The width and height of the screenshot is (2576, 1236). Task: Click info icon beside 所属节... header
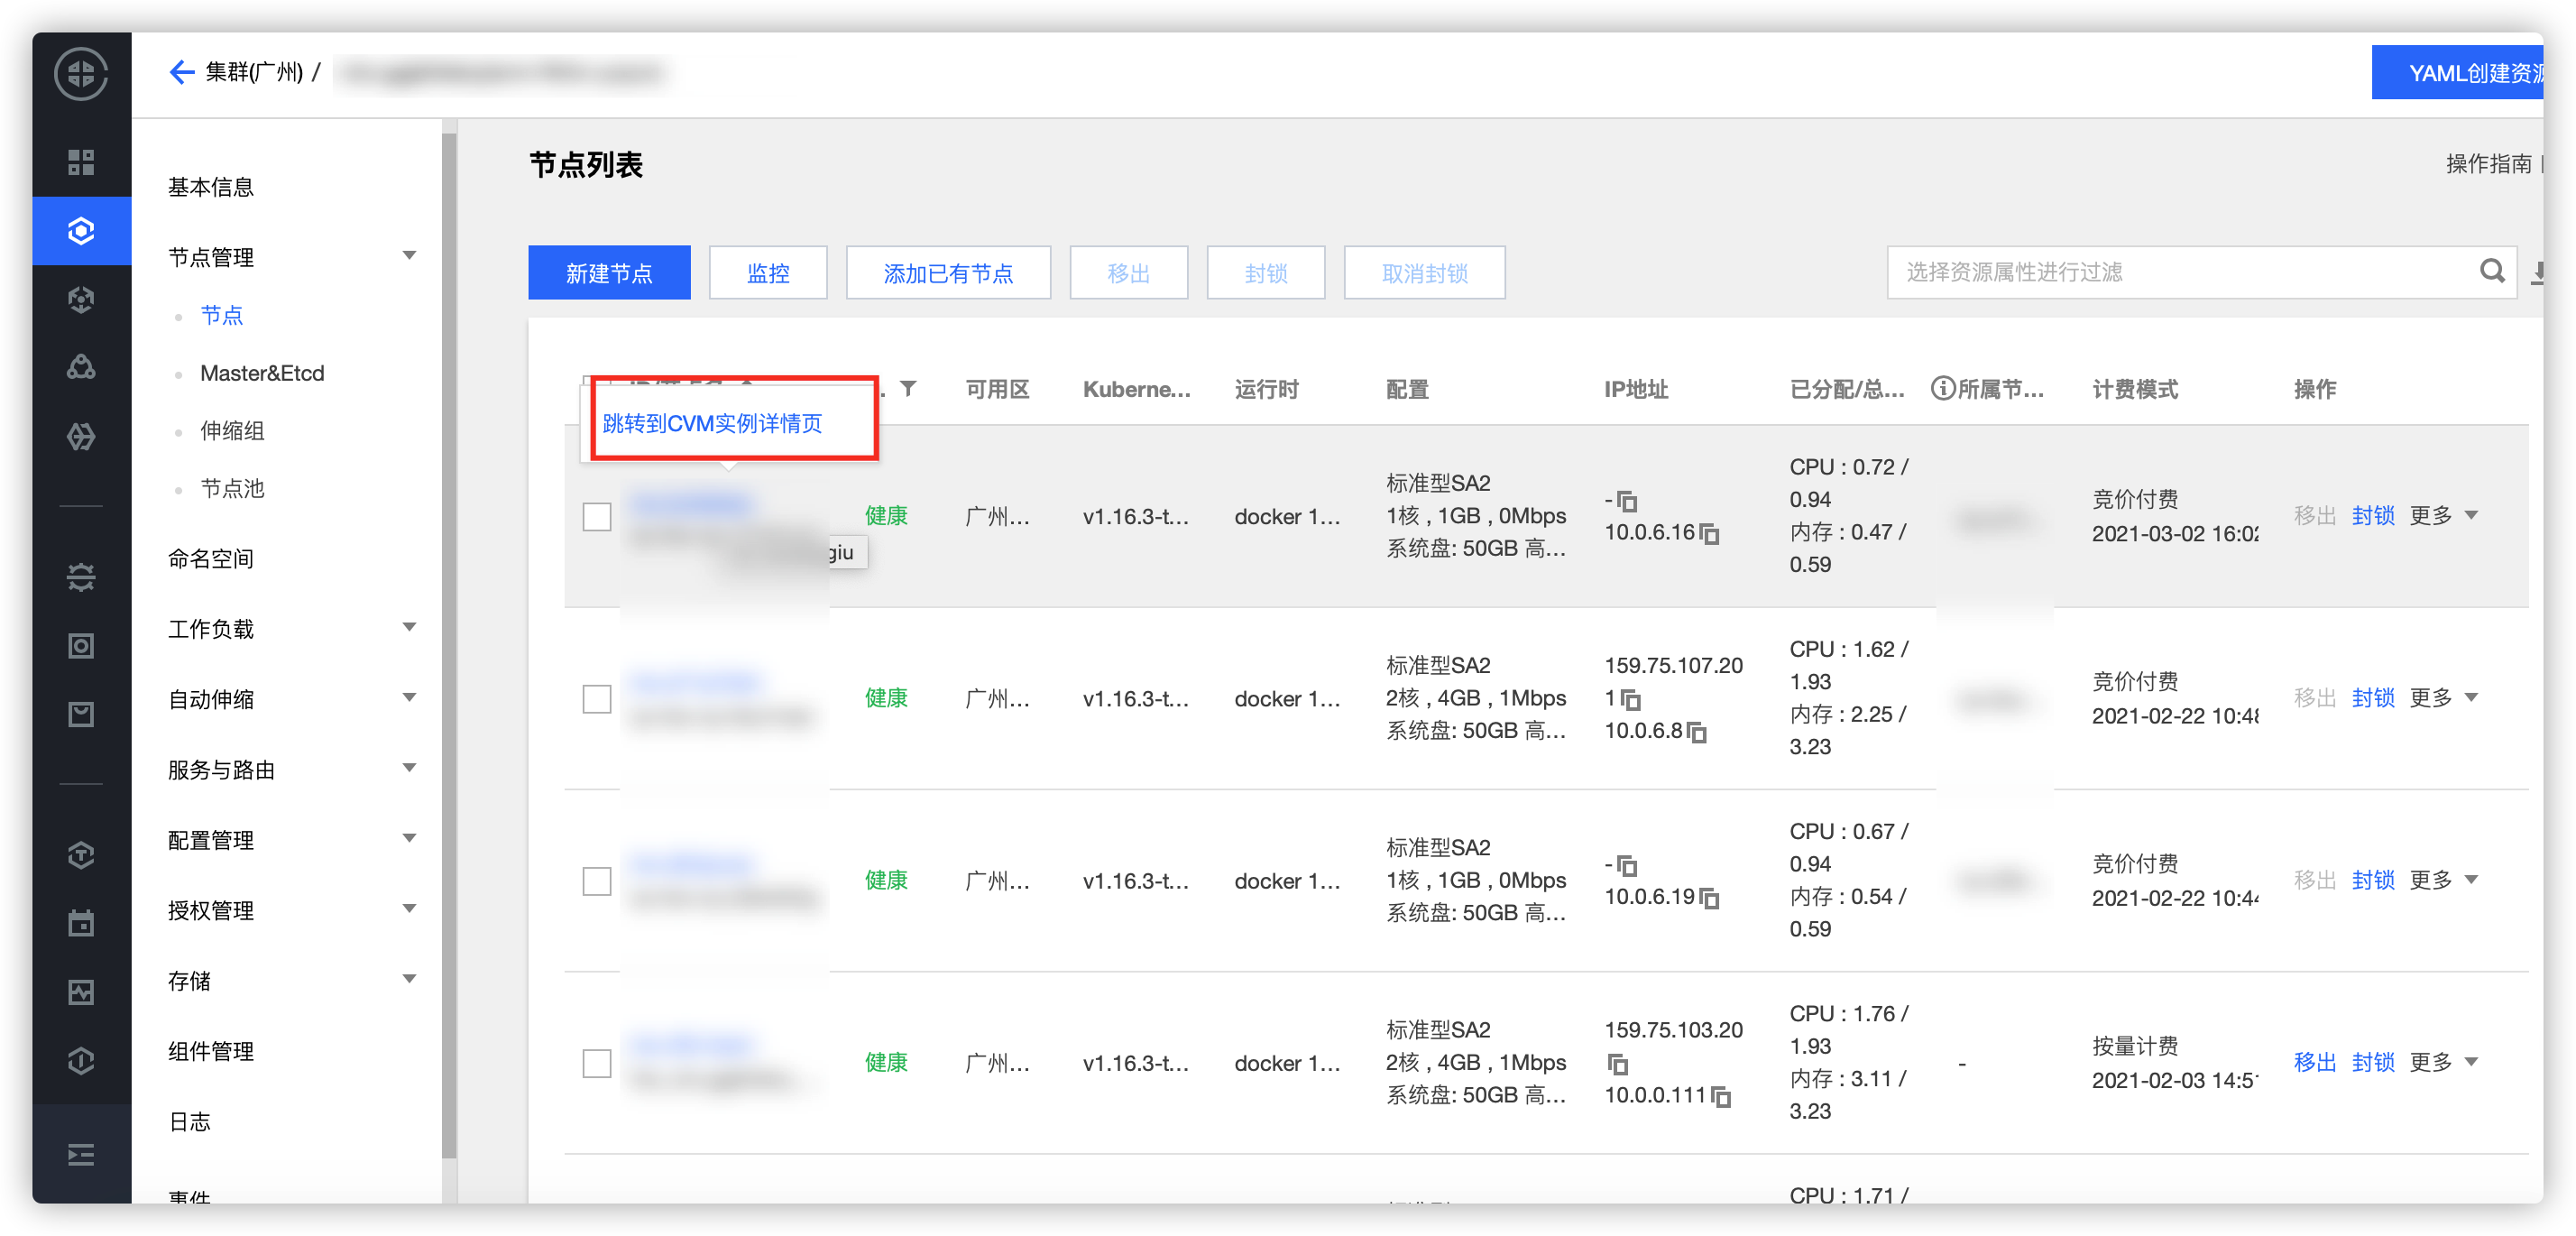point(1942,388)
